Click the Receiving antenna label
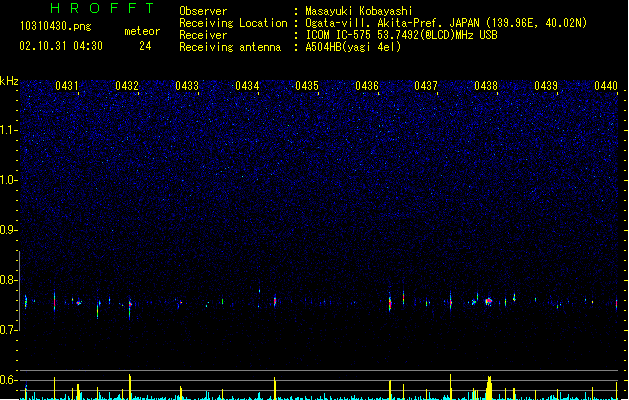 [x=230, y=47]
